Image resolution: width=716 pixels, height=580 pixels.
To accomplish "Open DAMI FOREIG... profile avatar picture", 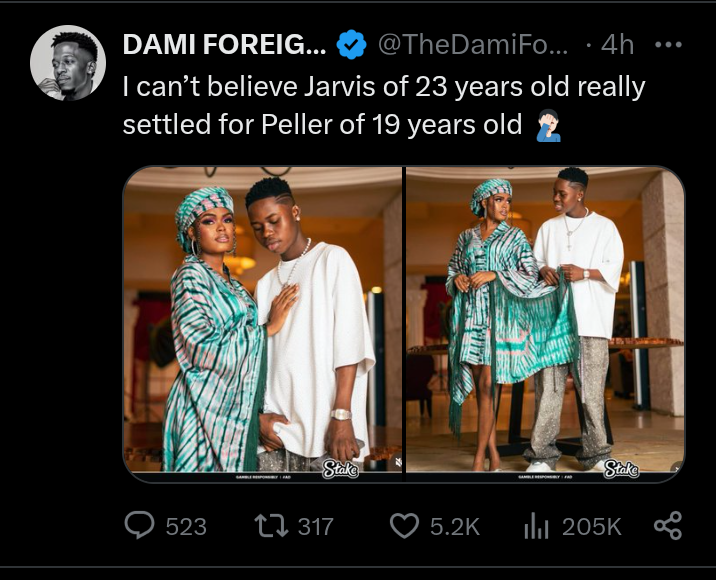I will (x=68, y=62).
